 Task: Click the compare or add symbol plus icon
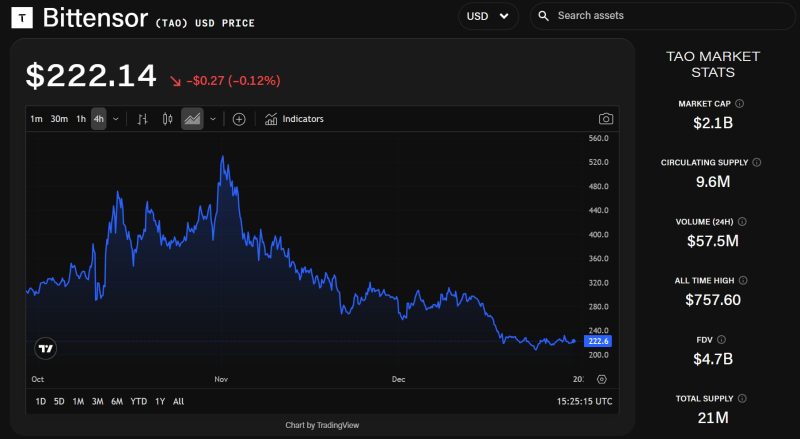239,119
